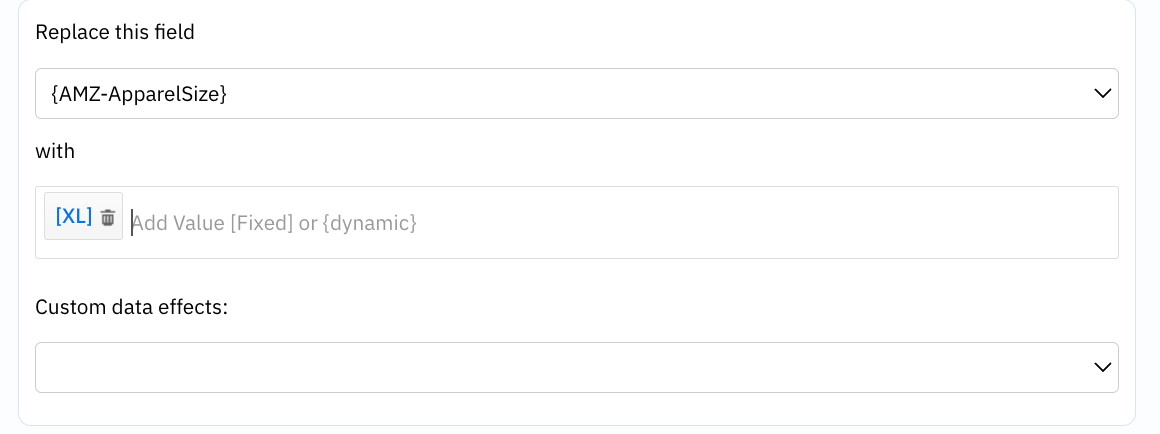Viewport: 1160px width, 434px height.
Task: Click the middle of the Custom data effects selector
Action: pos(577,367)
